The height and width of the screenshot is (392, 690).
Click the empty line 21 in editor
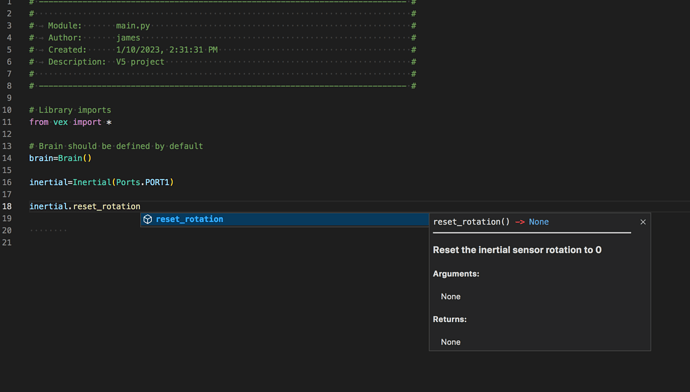352,242
